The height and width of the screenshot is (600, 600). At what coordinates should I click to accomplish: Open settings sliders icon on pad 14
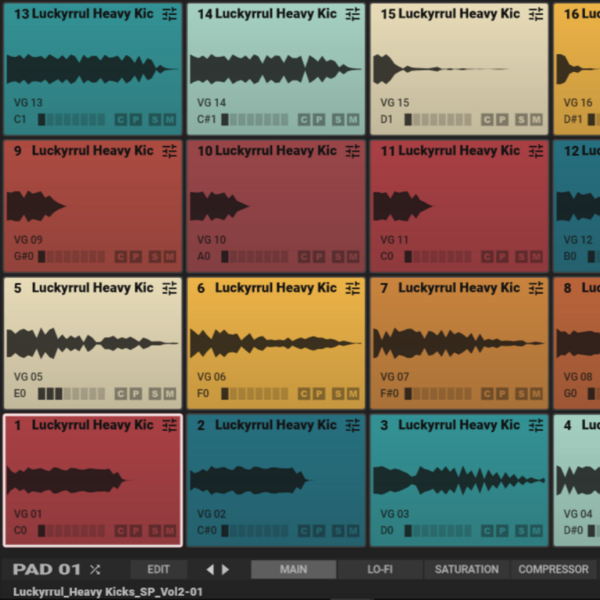[x=353, y=14]
